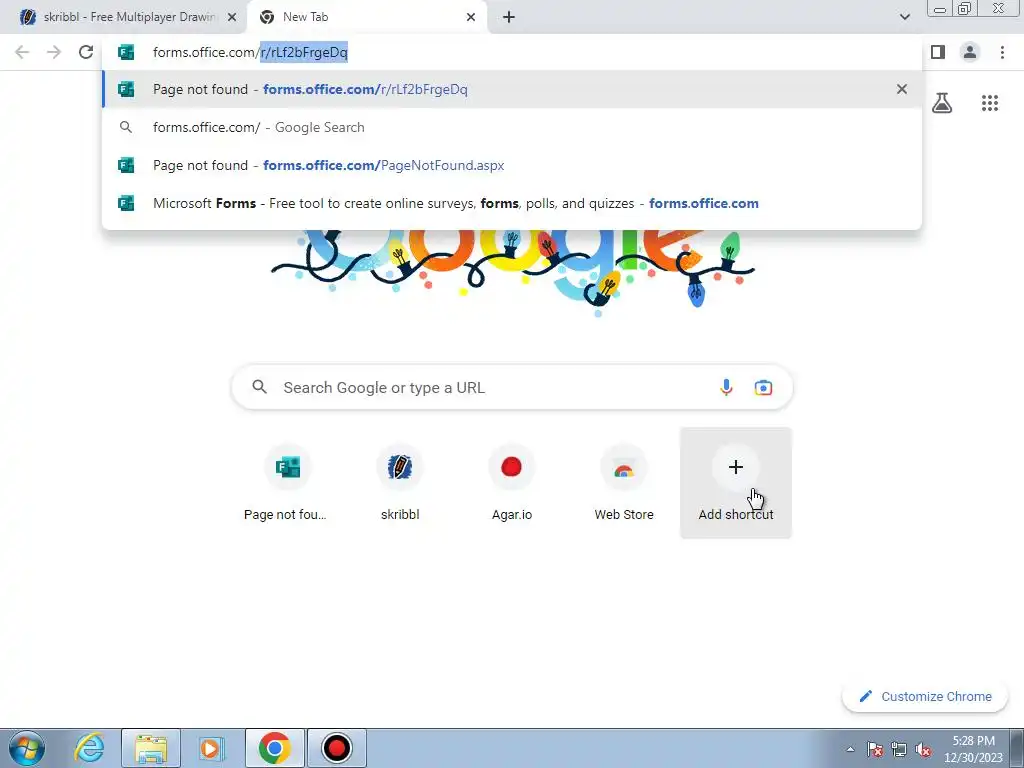Remove the rLf2bFrgeDq suggestion
The height and width of the screenshot is (768, 1024).
(902, 89)
